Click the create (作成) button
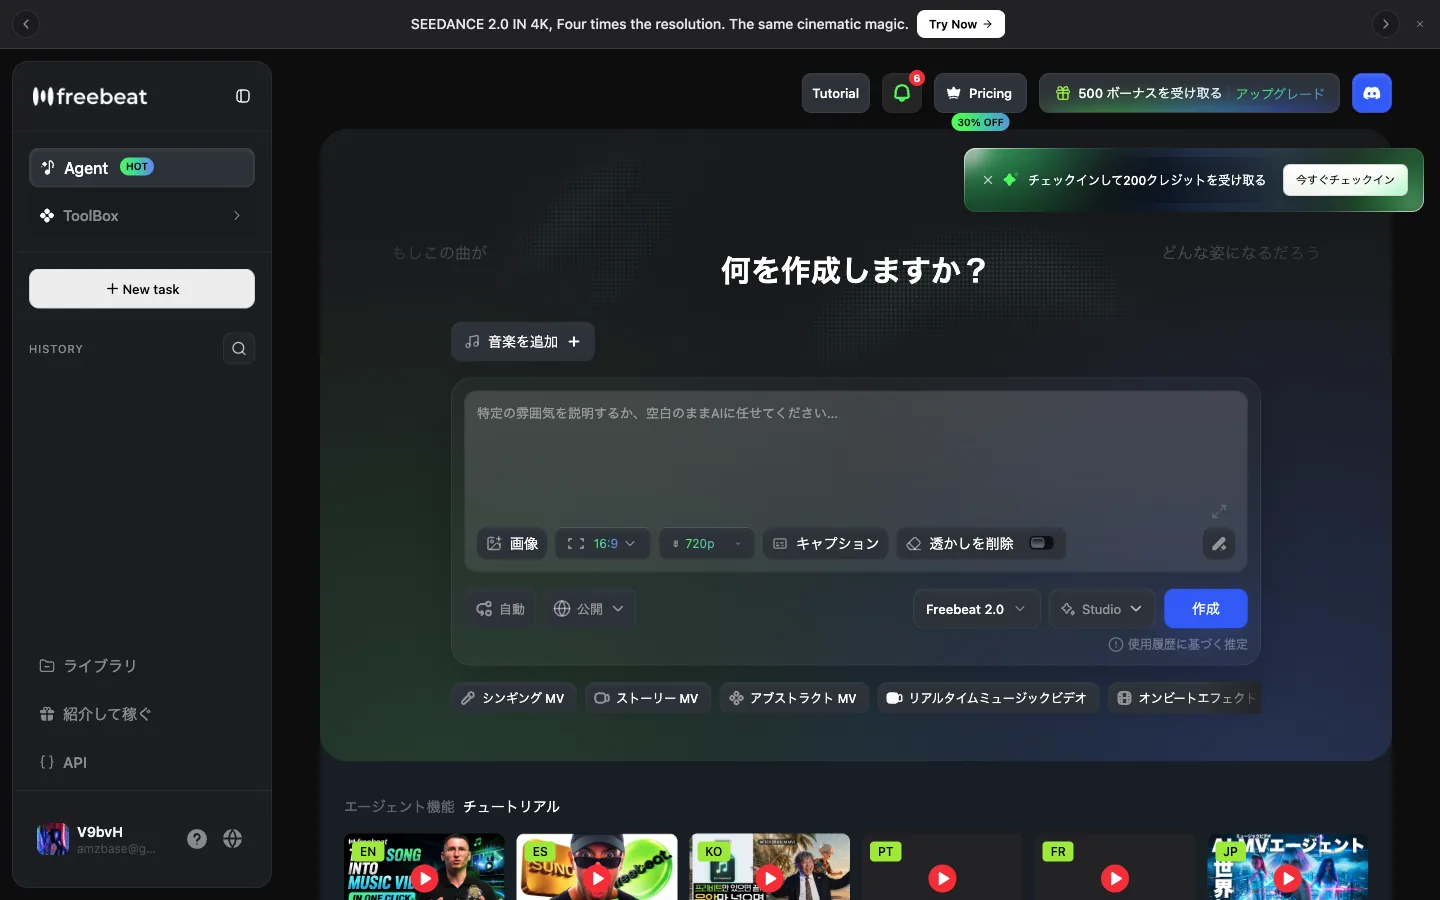Image resolution: width=1440 pixels, height=900 pixels. (1206, 609)
